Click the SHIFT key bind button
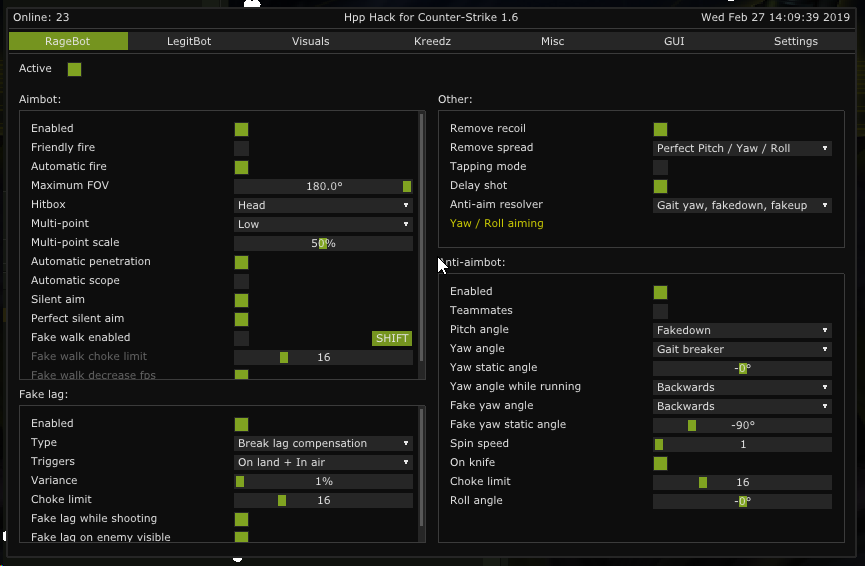Image resolution: width=865 pixels, height=566 pixels. point(392,338)
